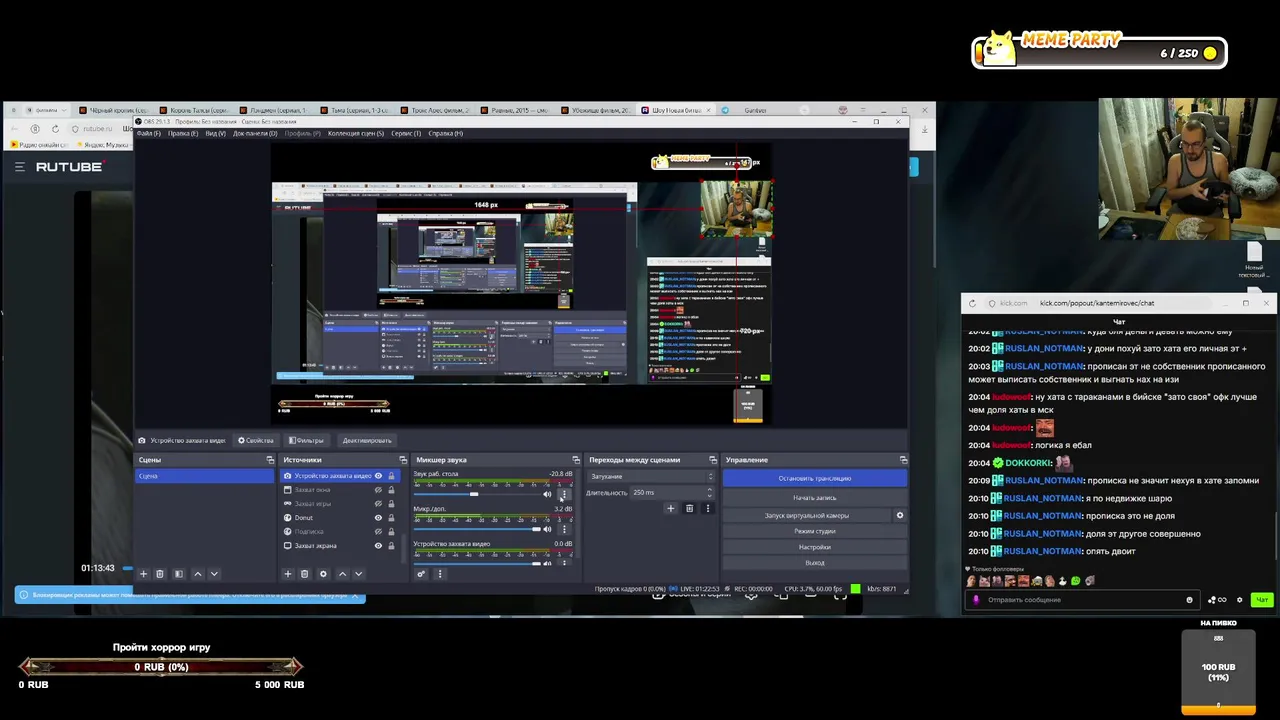
Task: Show the hidden Подписка source
Action: pos(378,532)
